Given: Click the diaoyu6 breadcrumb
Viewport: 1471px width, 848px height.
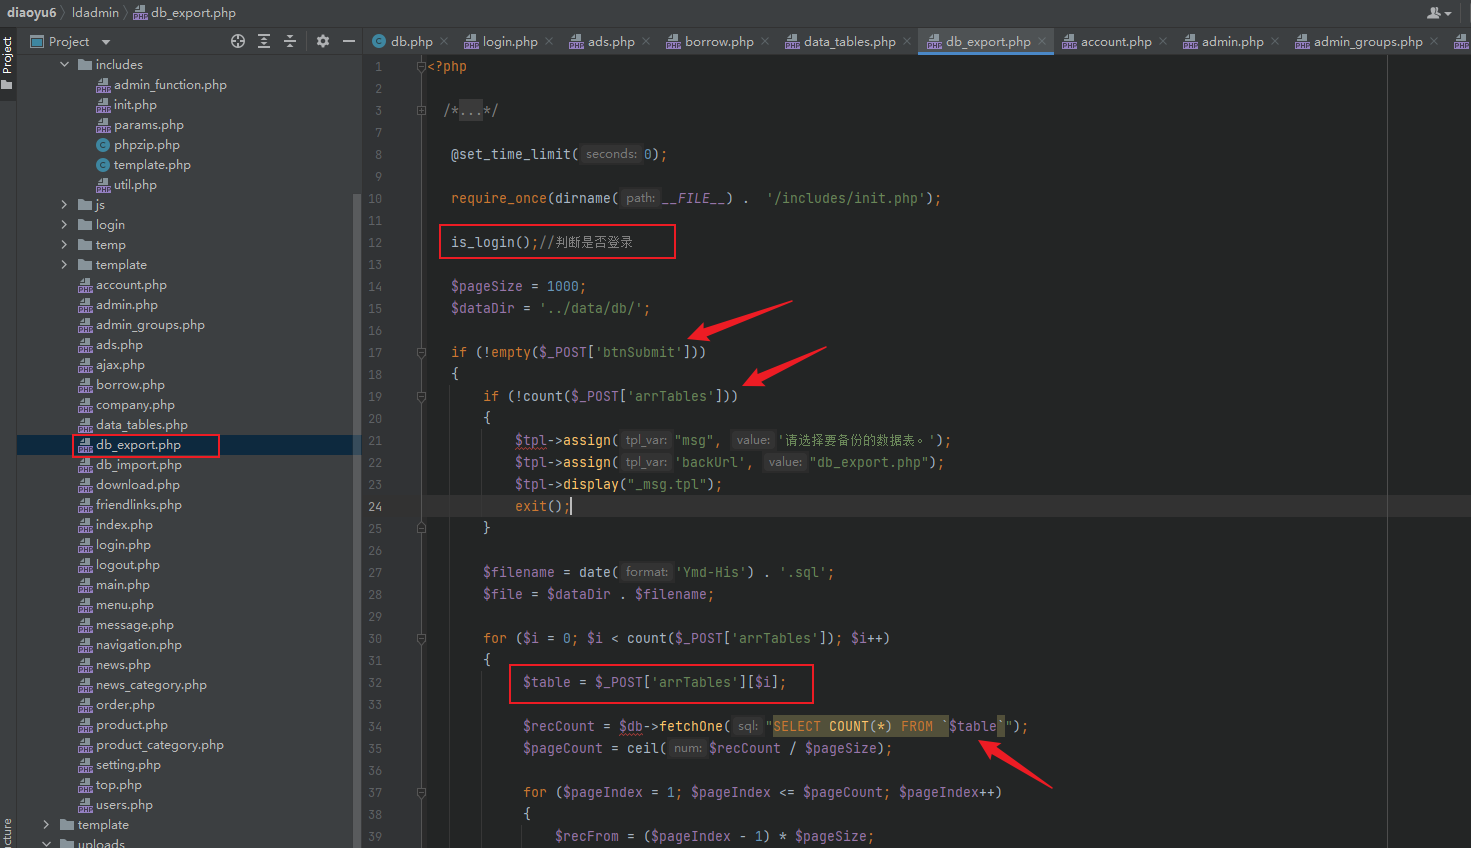Looking at the screenshot, I should [x=31, y=13].
